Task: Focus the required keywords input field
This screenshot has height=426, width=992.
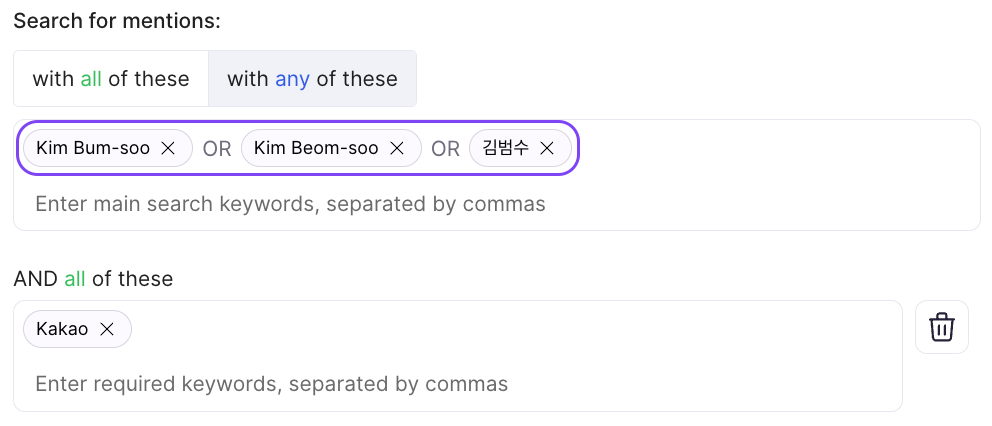Action: point(271,384)
